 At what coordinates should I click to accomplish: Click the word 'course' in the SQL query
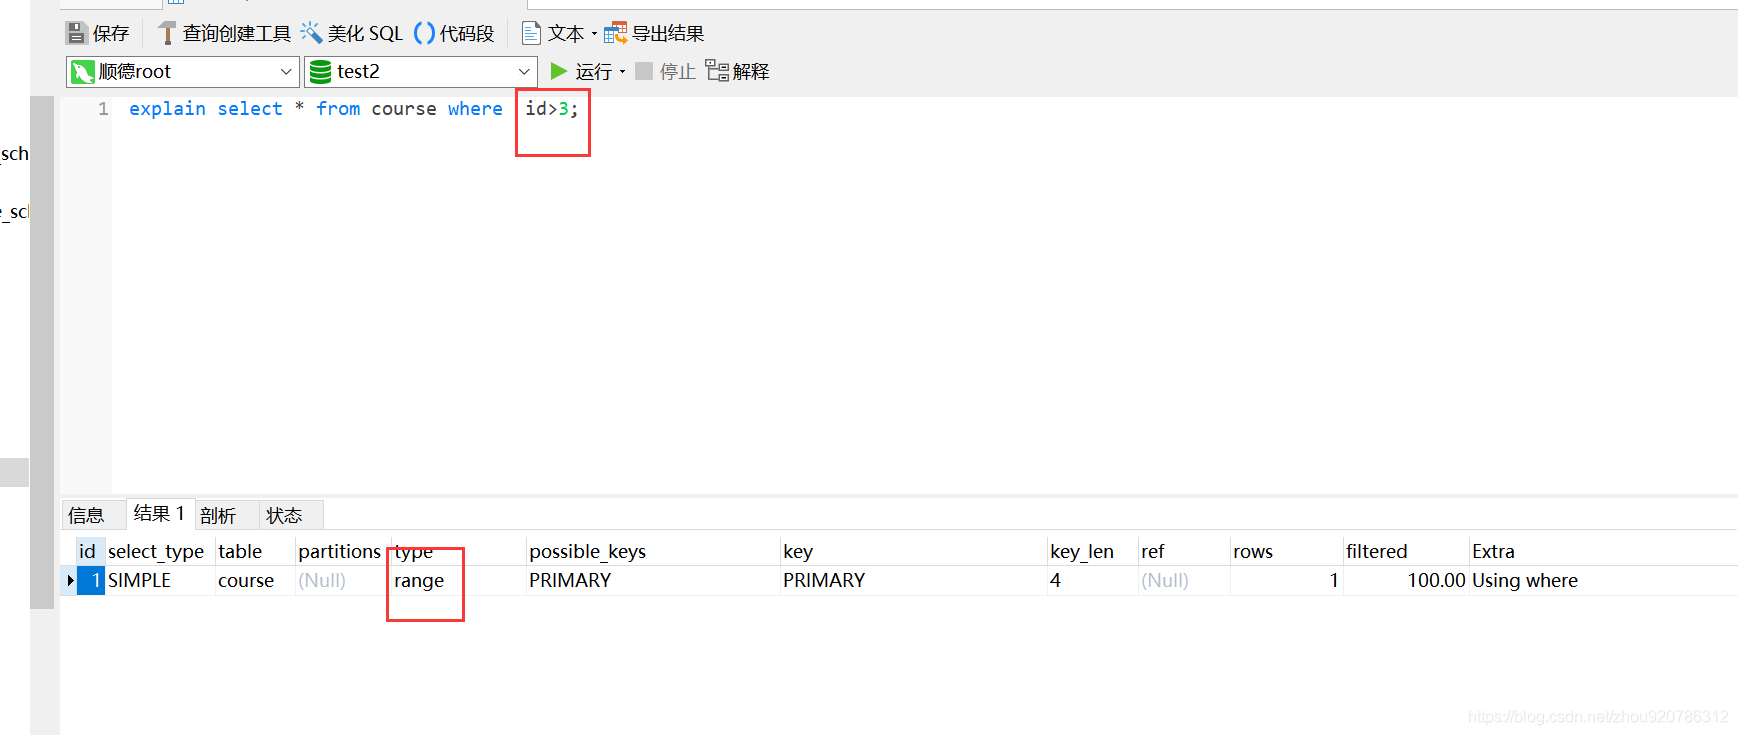(404, 109)
